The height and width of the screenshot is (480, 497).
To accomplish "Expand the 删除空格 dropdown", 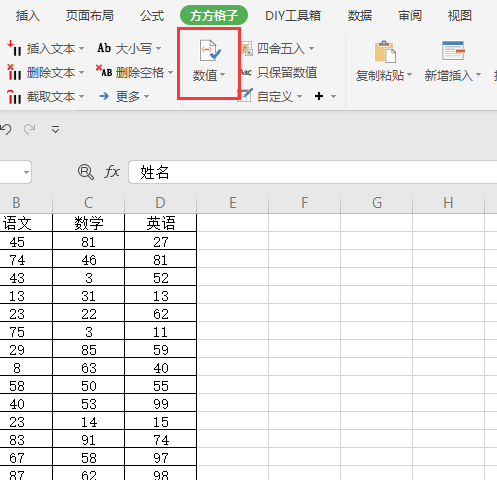I will click(x=170, y=72).
